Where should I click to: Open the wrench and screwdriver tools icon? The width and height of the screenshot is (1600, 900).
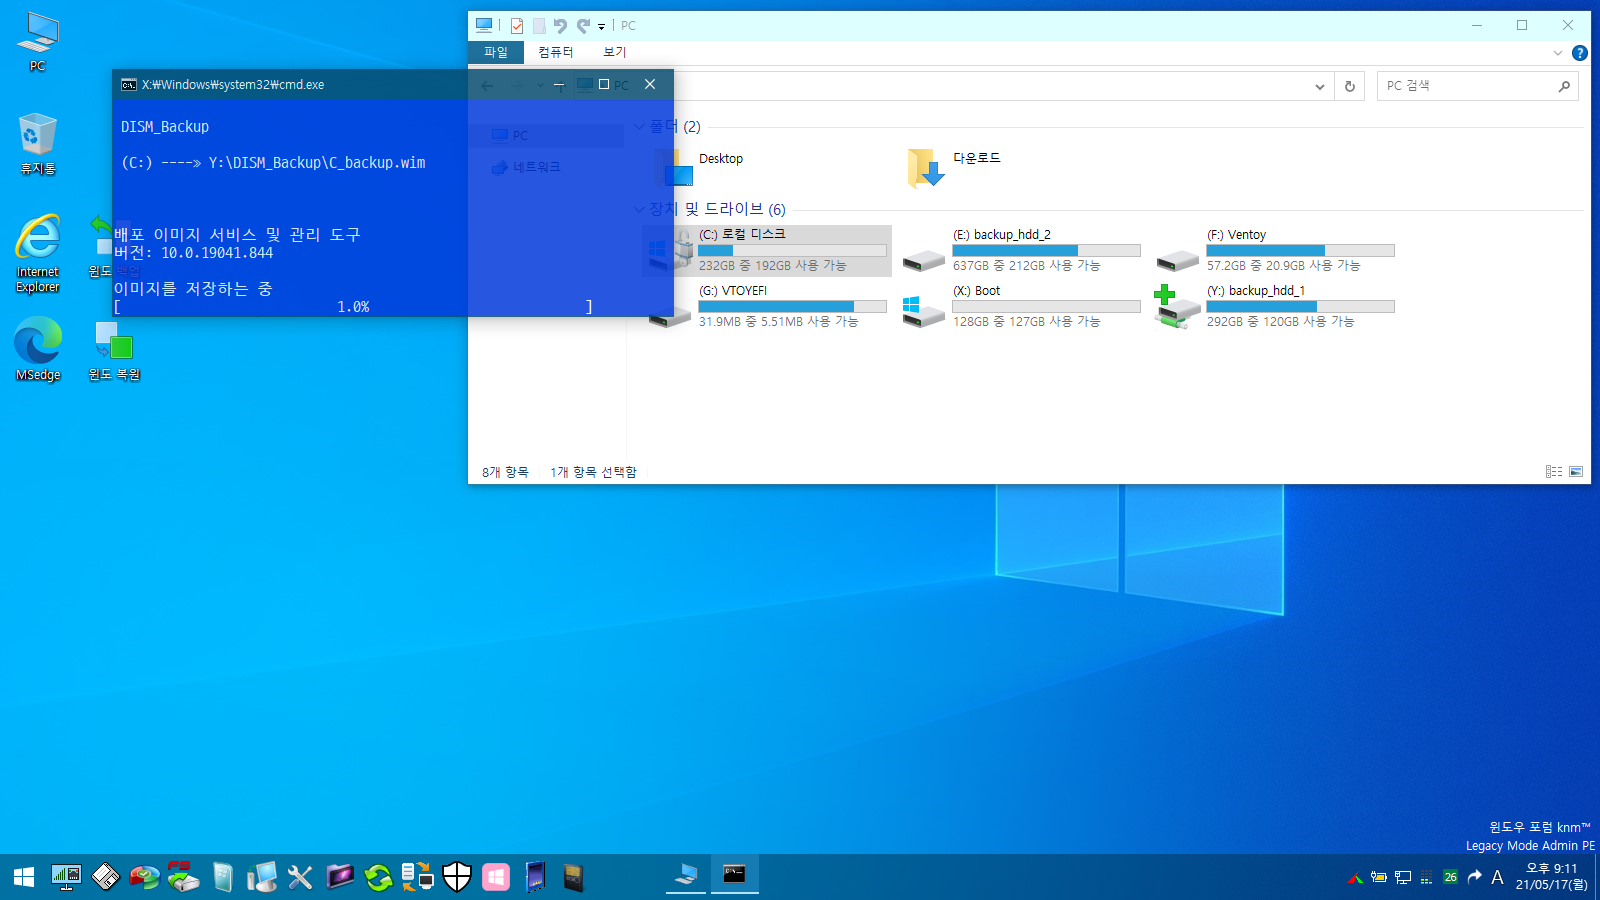point(300,877)
